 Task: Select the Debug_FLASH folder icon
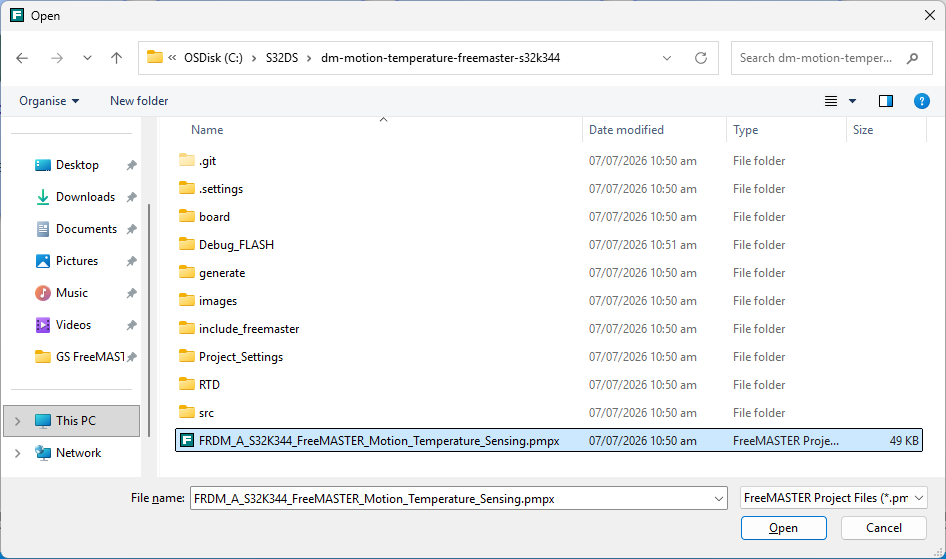click(x=187, y=244)
